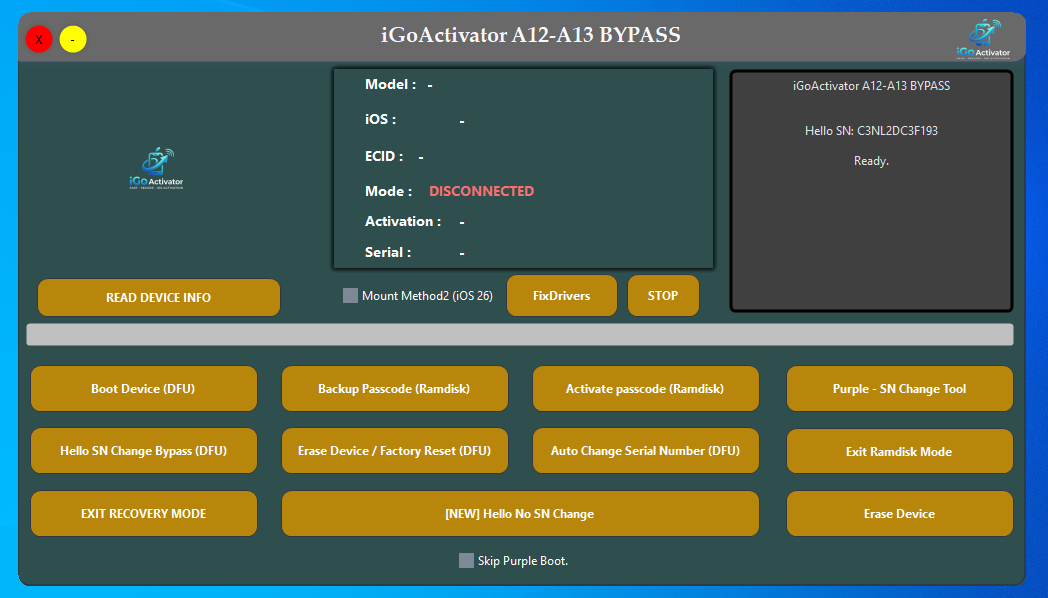1048x598 pixels.
Task: Click [NEW] Hello No SN Change button
Action: 520,514
